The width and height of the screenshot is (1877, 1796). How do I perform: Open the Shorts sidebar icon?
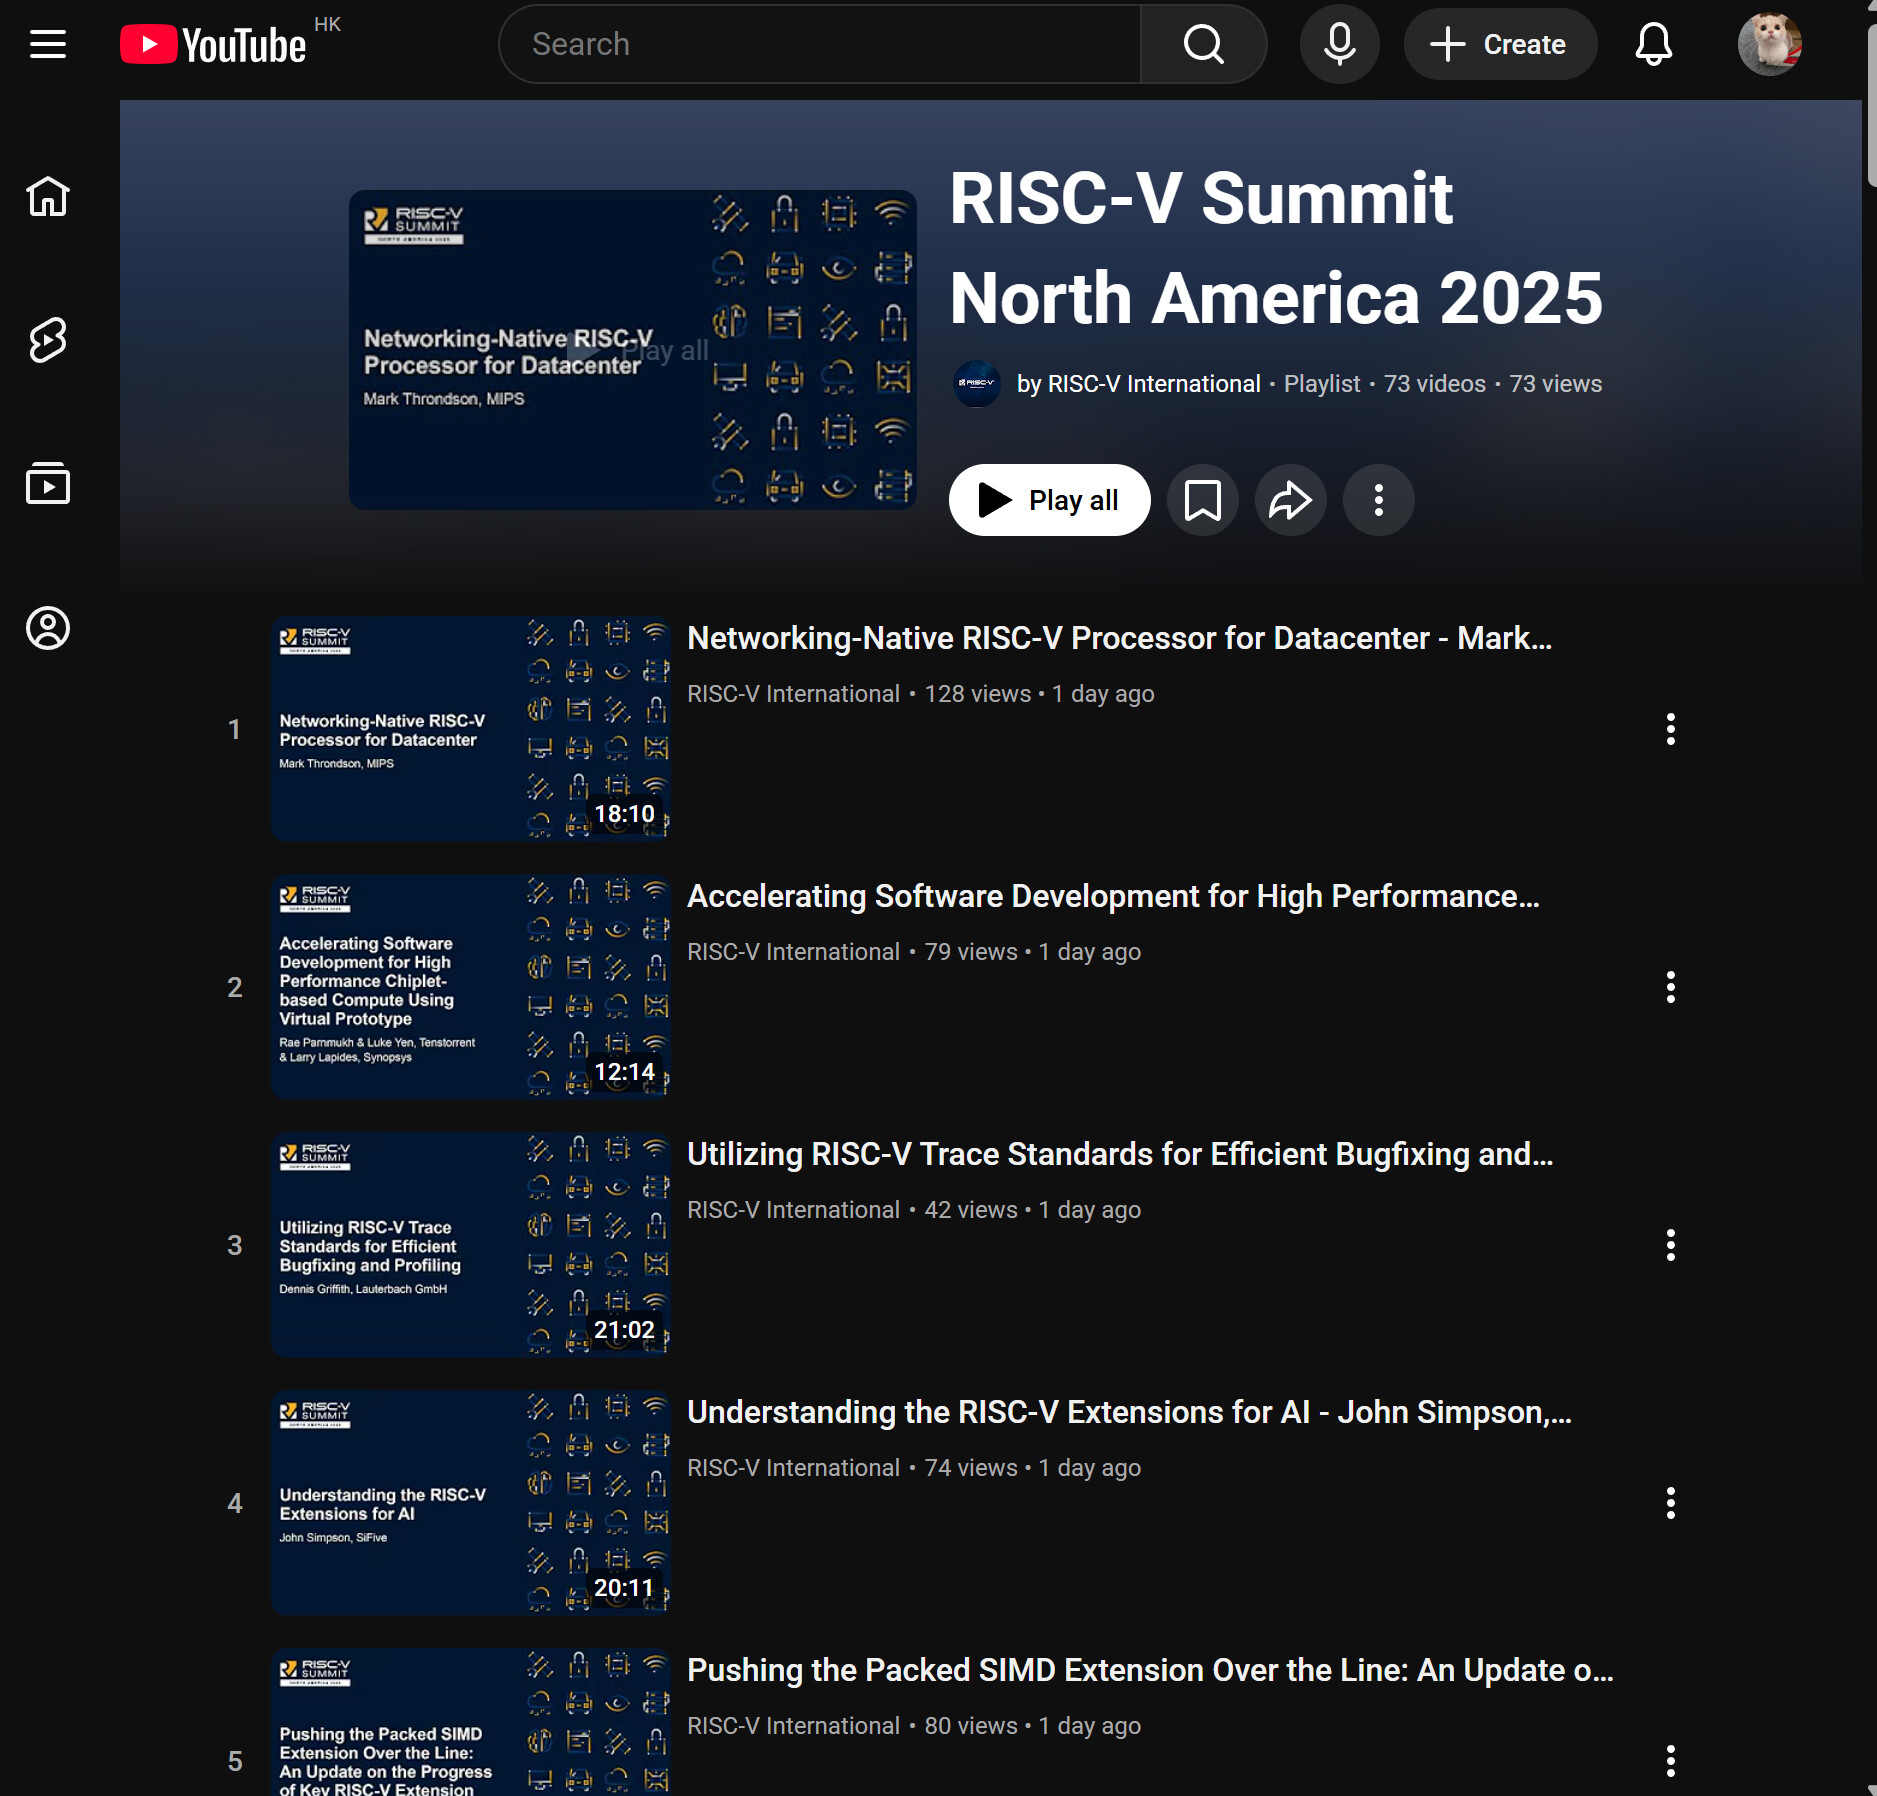point(47,340)
